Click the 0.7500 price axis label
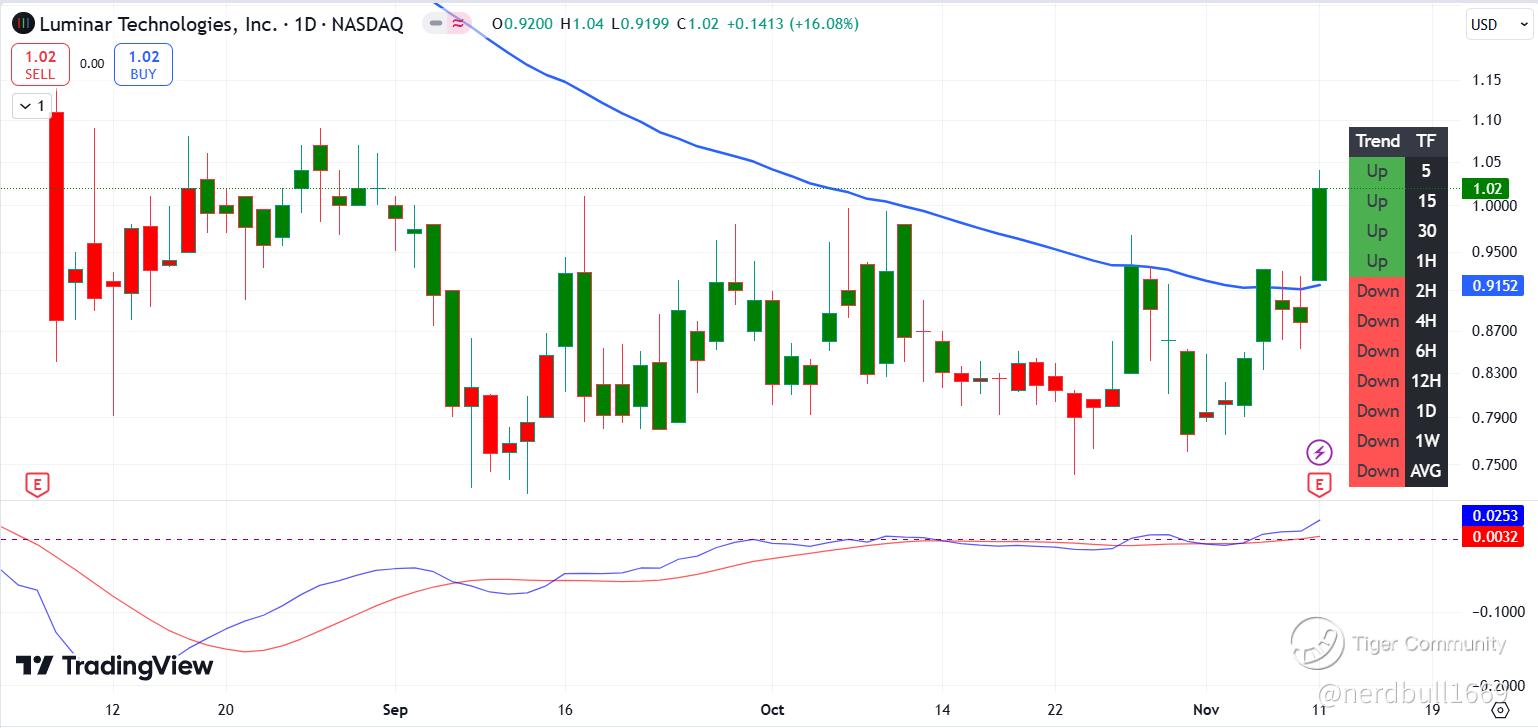The height and width of the screenshot is (728, 1538). click(1495, 464)
